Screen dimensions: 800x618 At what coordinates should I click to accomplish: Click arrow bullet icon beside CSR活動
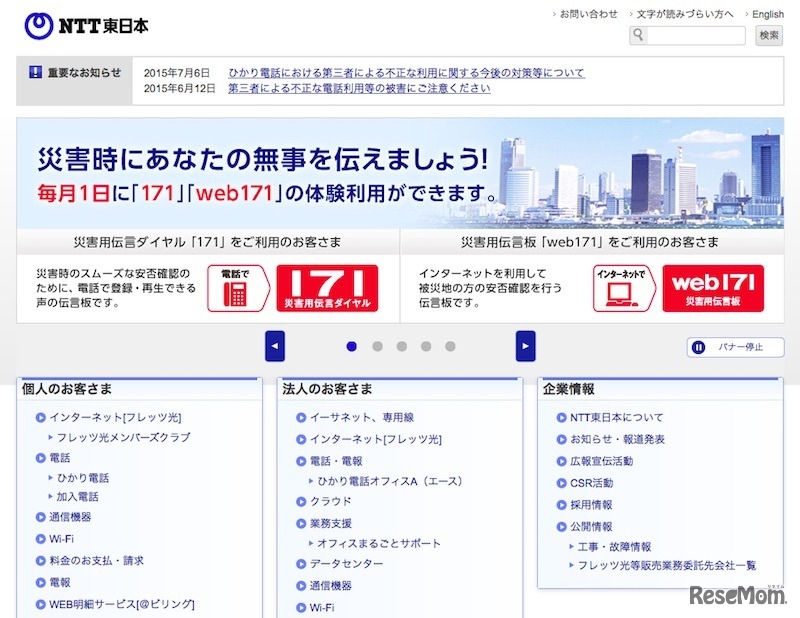coord(561,483)
